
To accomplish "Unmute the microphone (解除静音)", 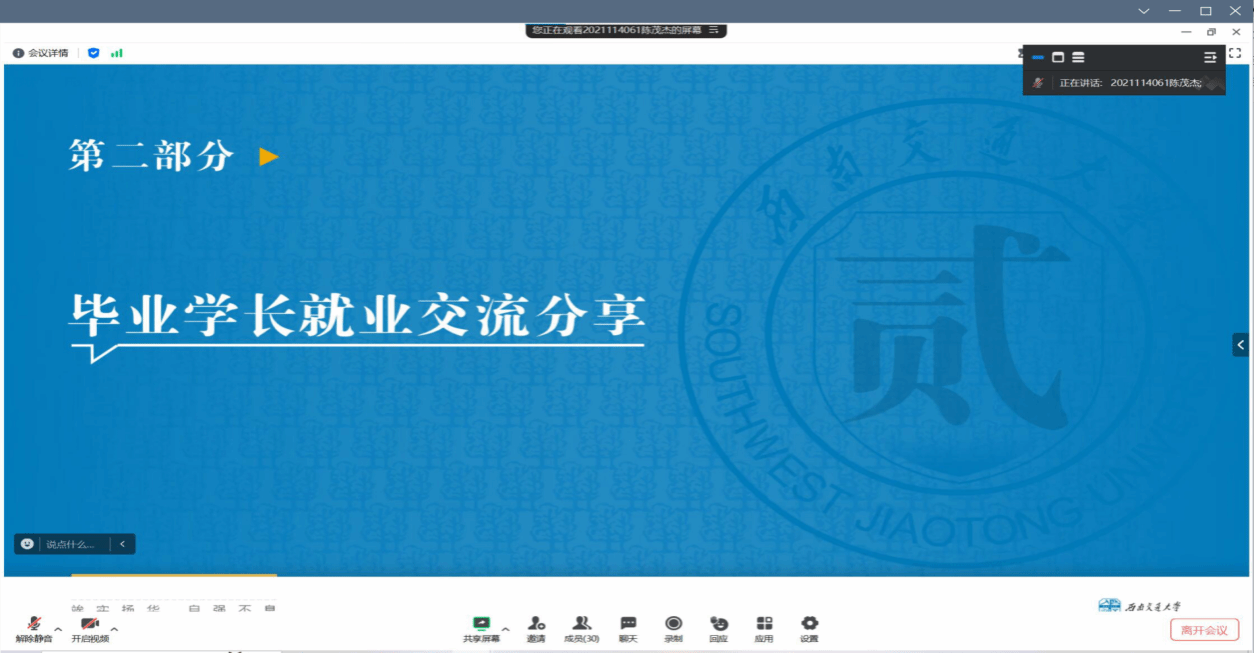I will pyautogui.click(x=34, y=627).
